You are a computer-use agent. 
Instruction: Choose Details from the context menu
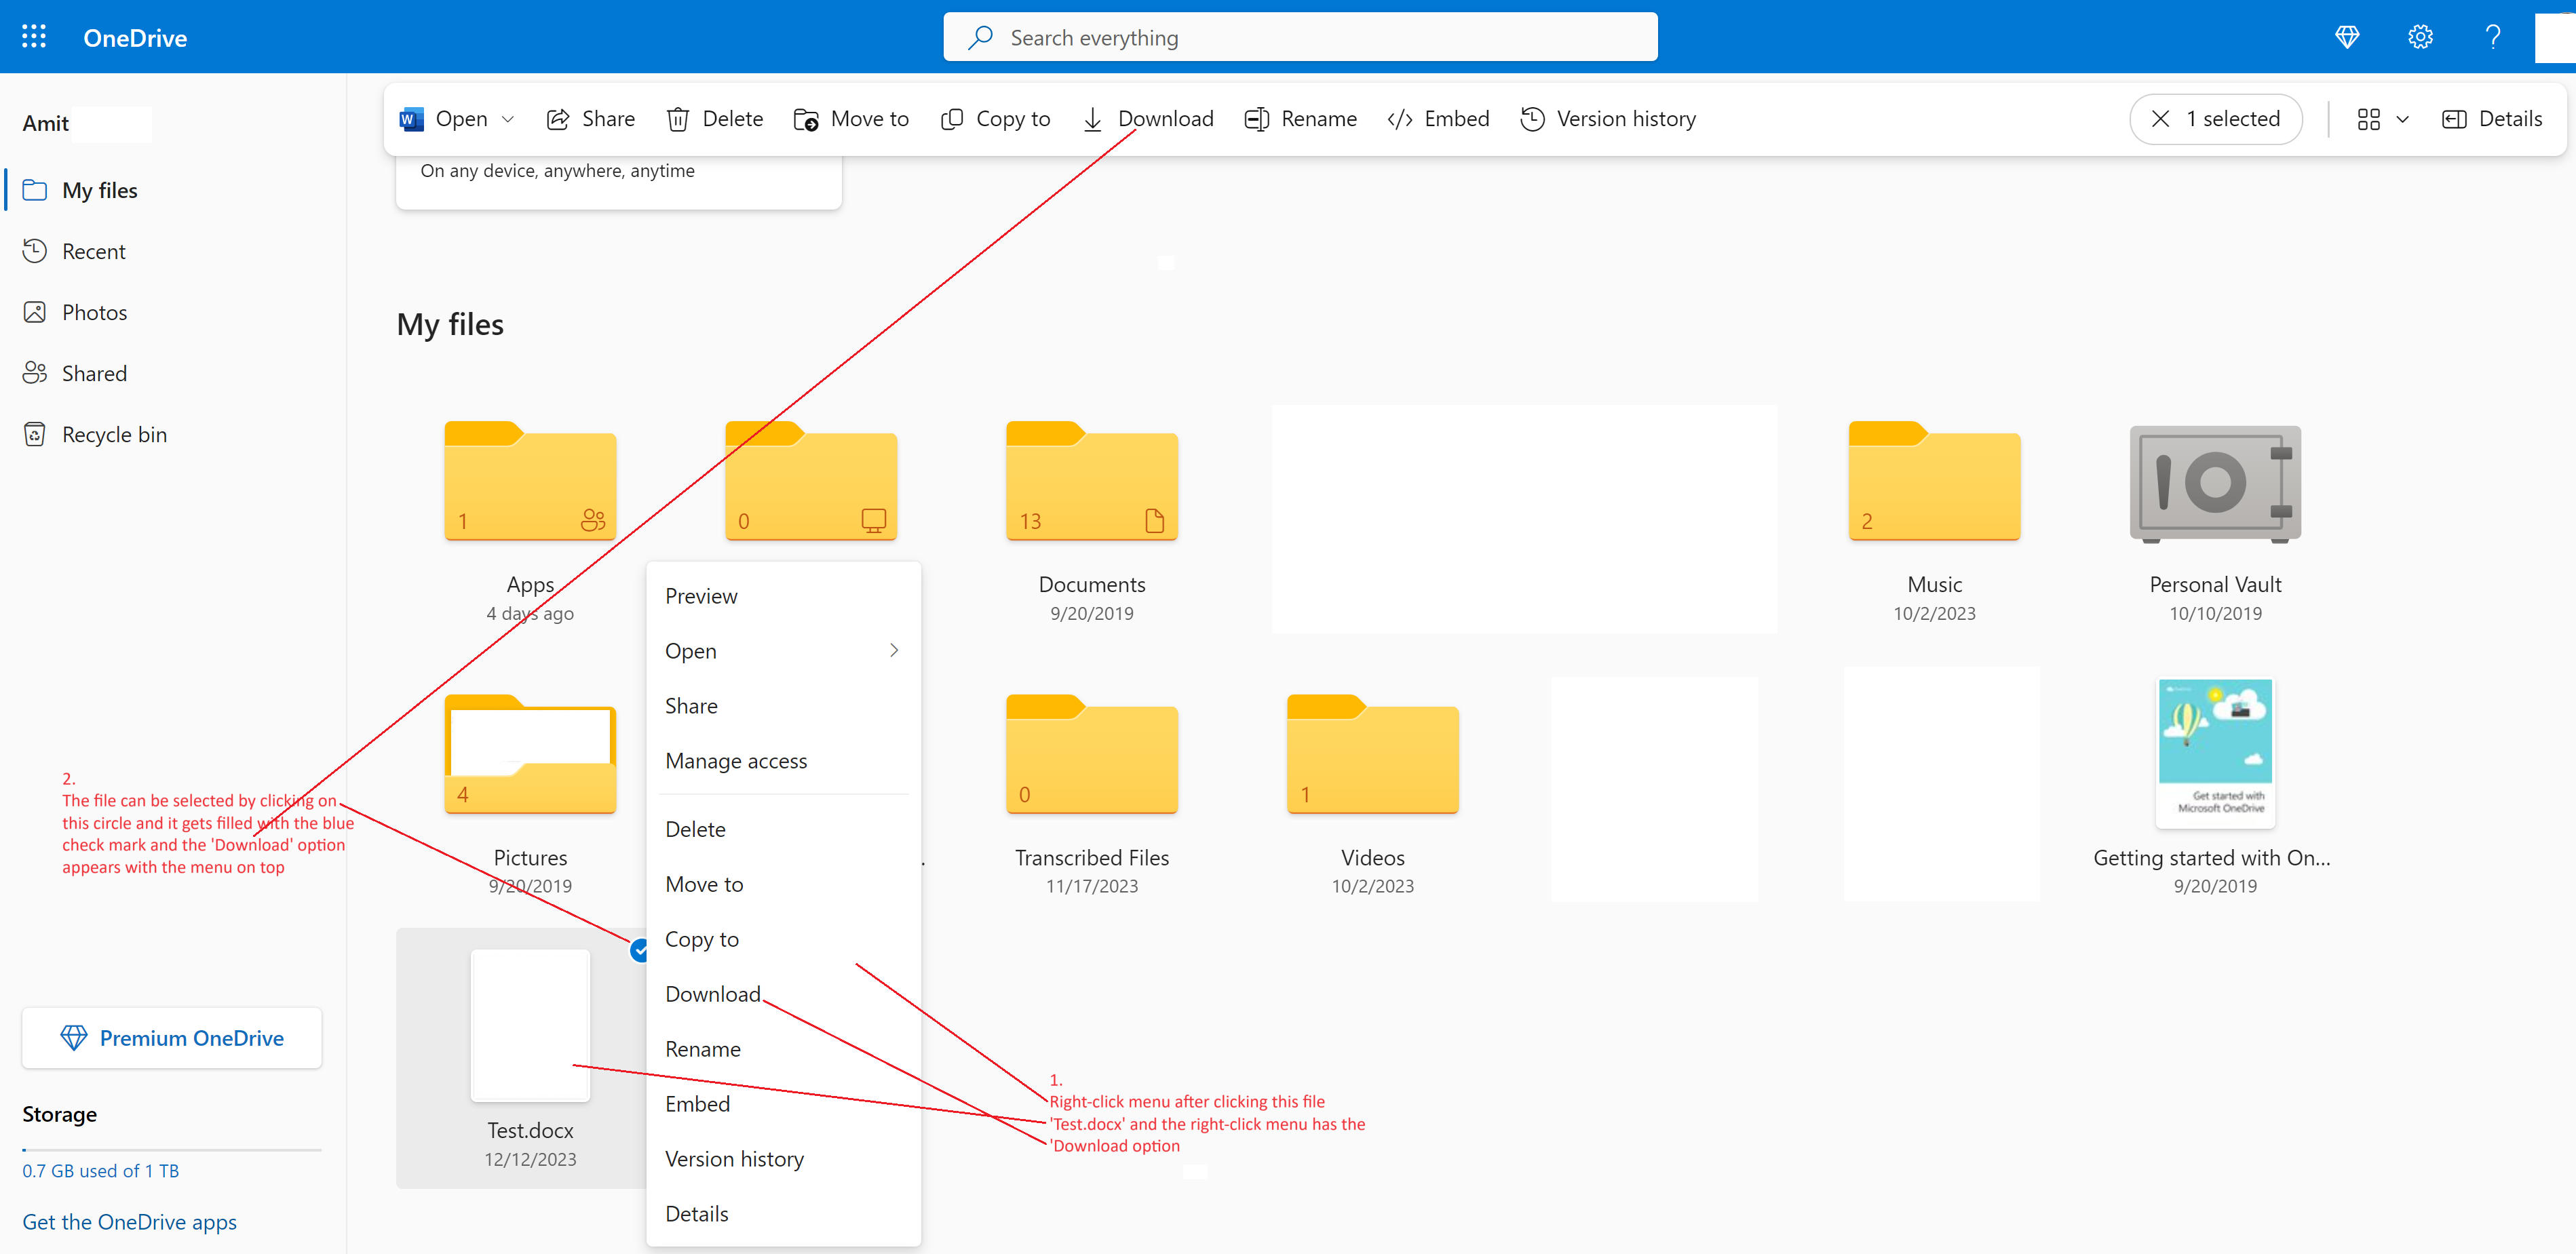pos(783,1214)
